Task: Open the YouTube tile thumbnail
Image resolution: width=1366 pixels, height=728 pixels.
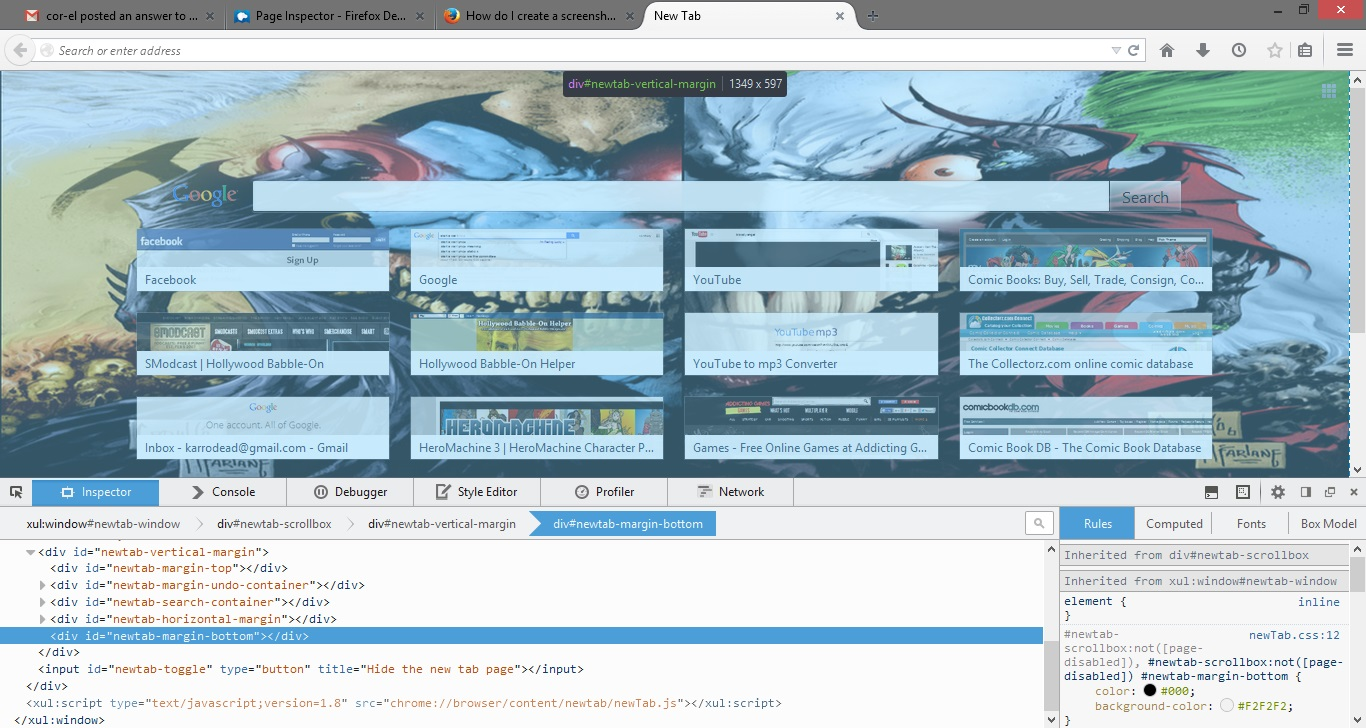Action: tap(811, 260)
